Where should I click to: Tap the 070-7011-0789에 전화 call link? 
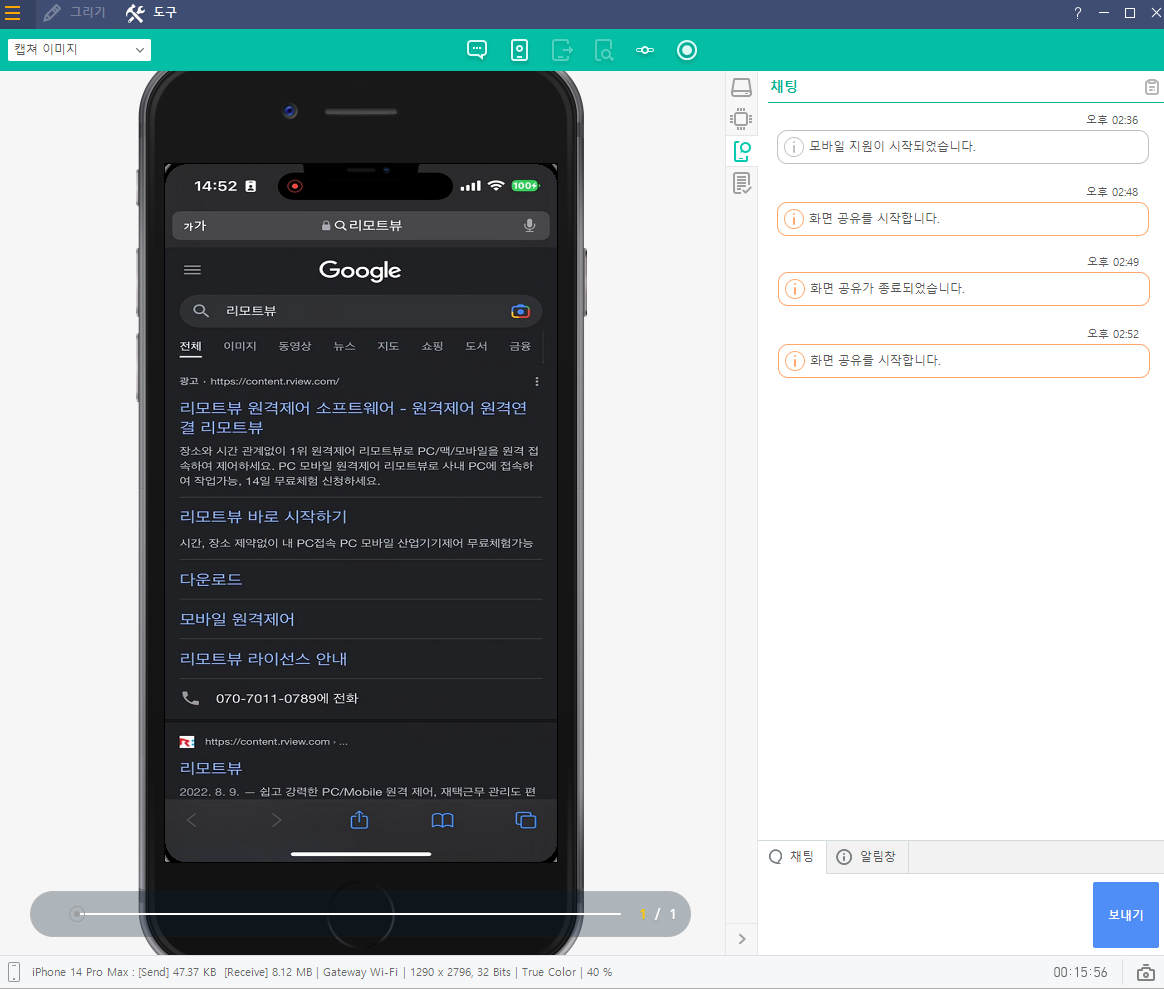[287, 699]
